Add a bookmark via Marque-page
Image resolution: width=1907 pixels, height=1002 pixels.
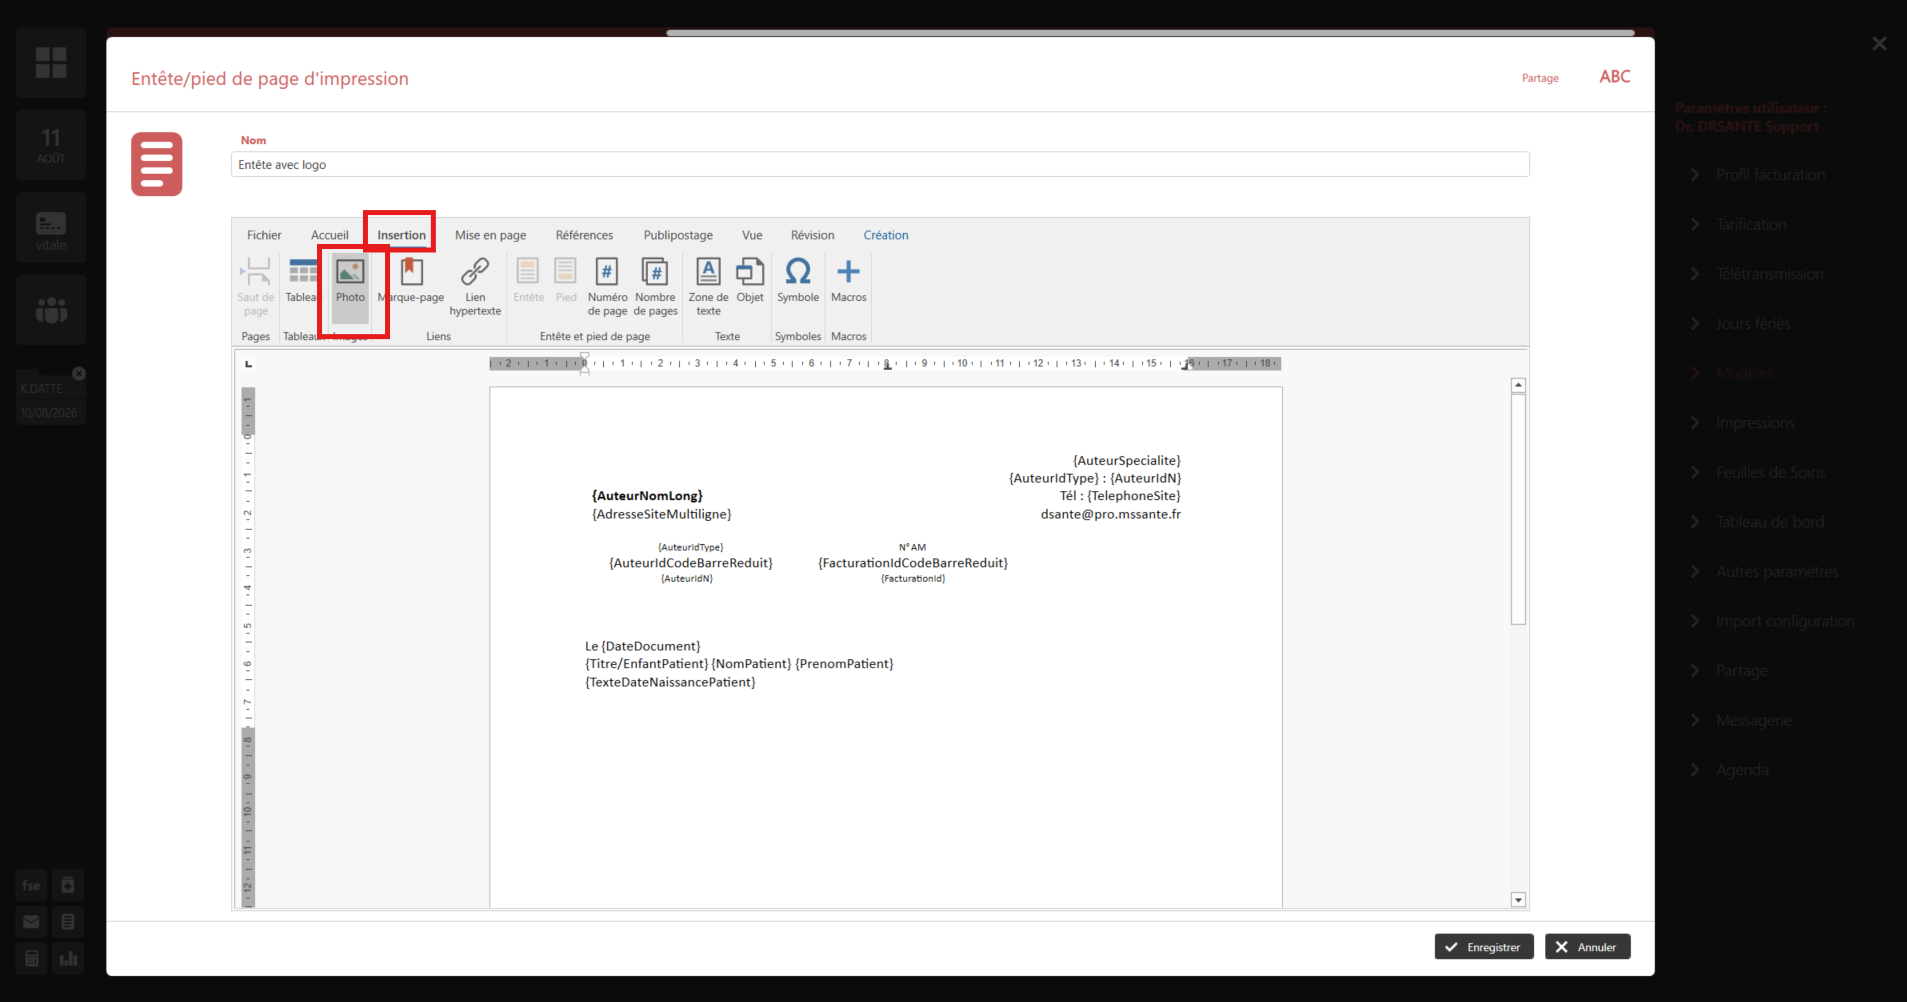(411, 281)
